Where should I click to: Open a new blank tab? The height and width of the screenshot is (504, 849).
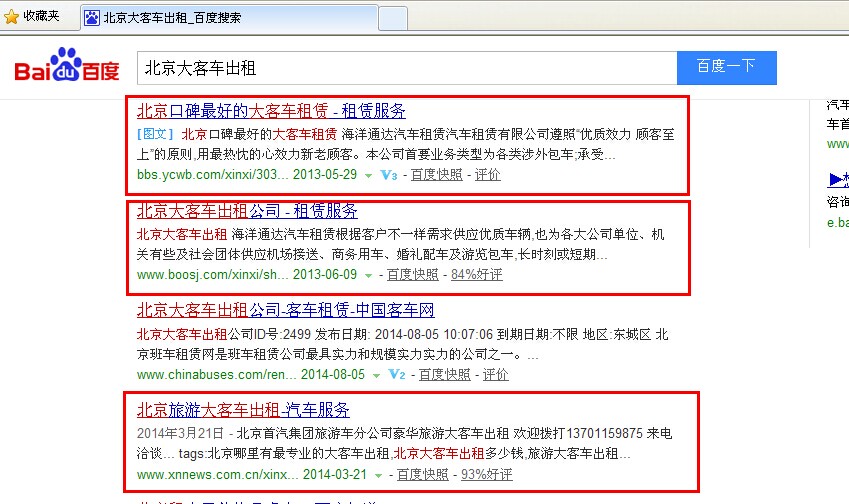click(393, 19)
